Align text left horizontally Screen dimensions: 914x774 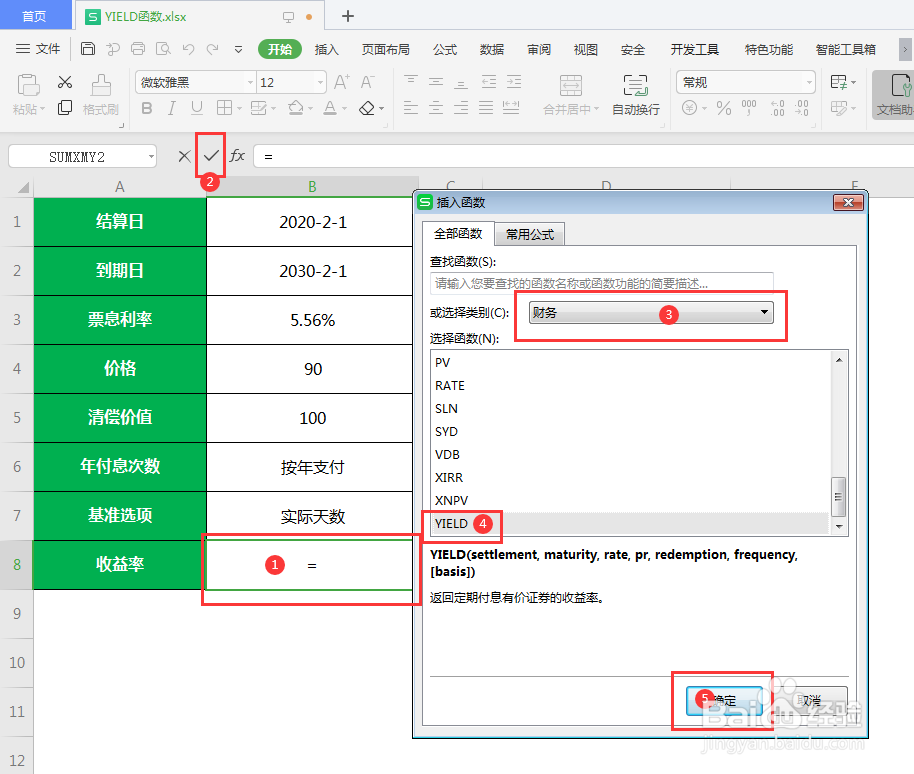coord(411,107)
